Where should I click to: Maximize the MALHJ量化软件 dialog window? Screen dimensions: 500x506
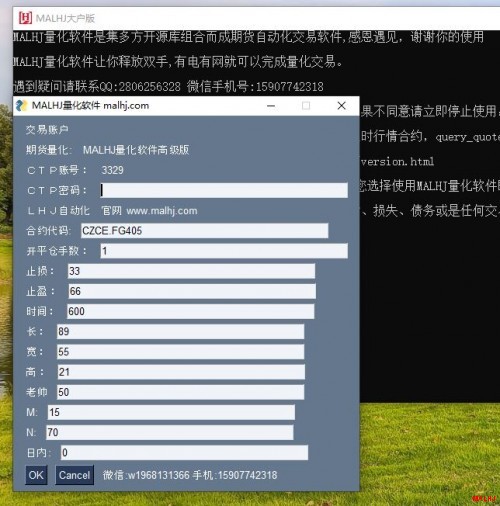point(306,106)
